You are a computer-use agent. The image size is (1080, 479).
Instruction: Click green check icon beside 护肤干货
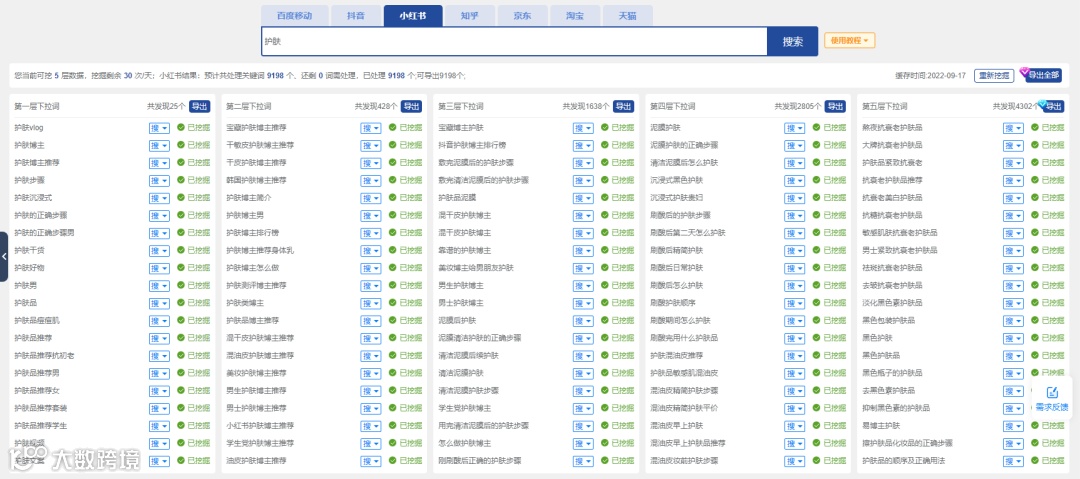(181, 250)
